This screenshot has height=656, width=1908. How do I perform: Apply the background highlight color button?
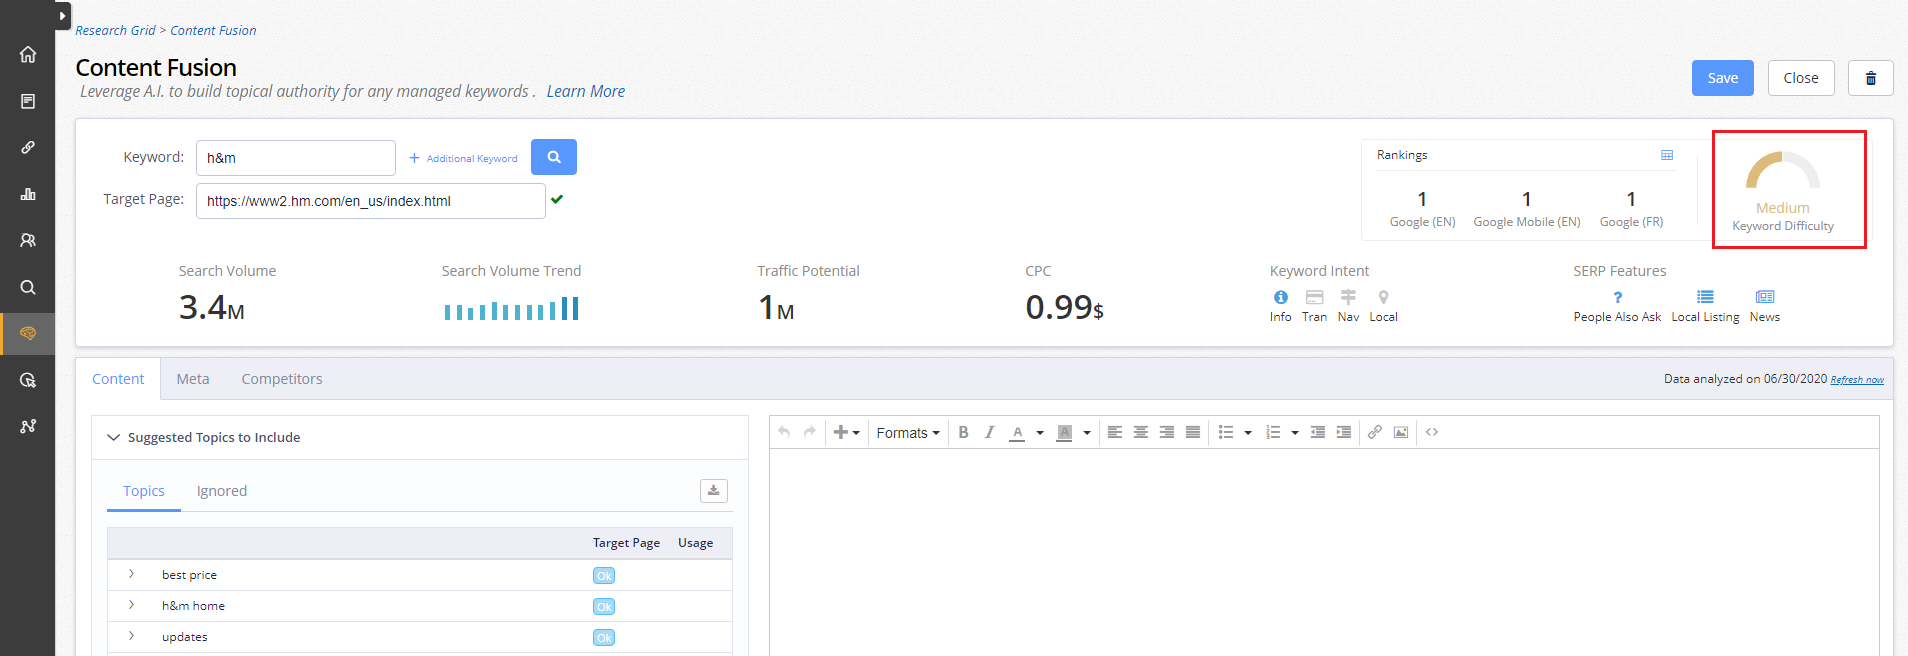coord(1064,432)
